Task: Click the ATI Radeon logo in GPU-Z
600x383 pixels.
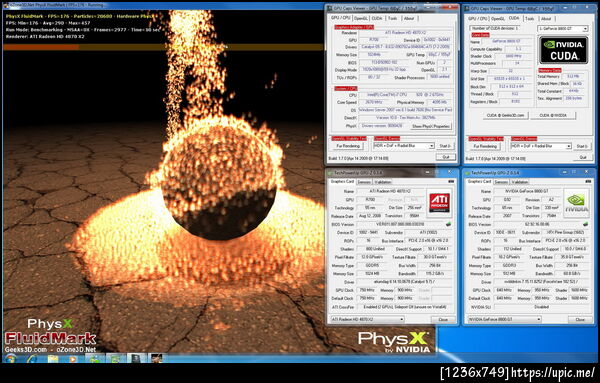Action: point(439,203)
